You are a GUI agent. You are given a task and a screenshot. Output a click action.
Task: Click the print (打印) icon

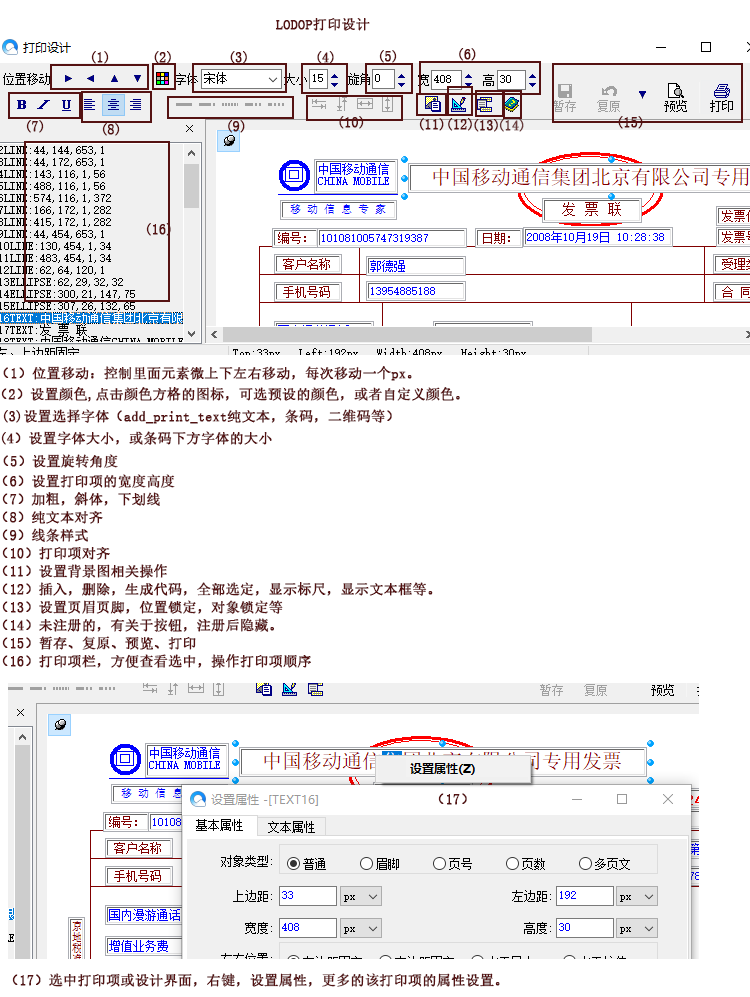pos(720,97)
